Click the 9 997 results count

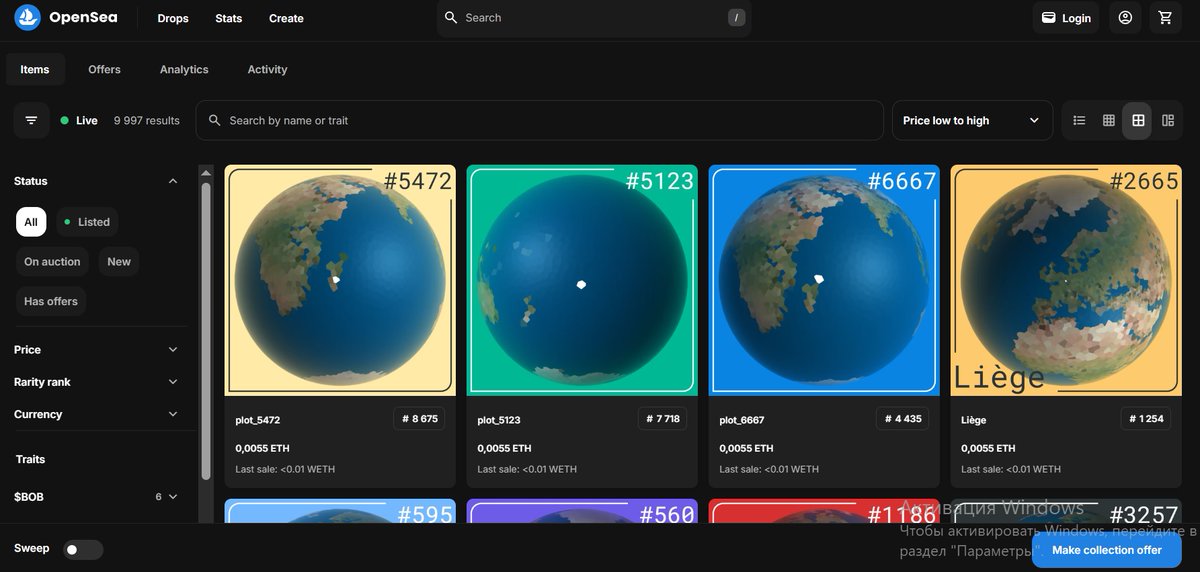pos(147,120)
